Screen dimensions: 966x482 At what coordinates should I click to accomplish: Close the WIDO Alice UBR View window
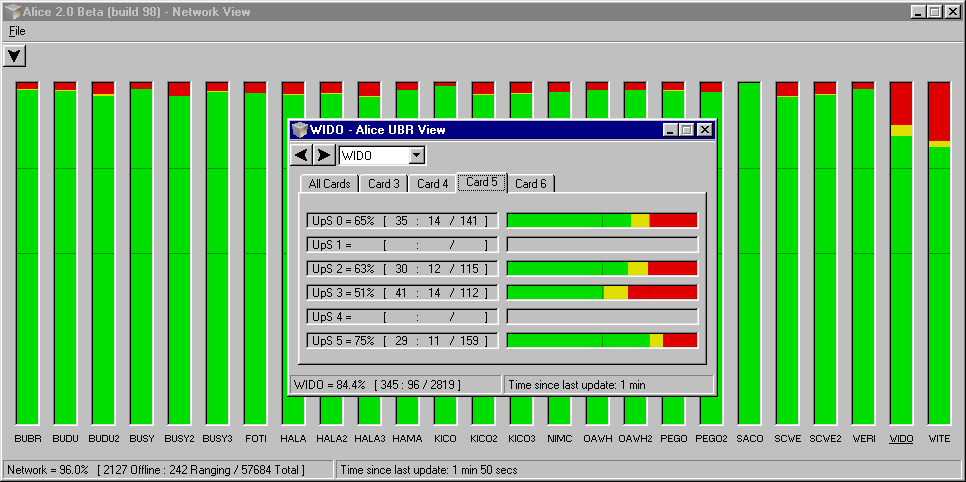coord(705,130)
